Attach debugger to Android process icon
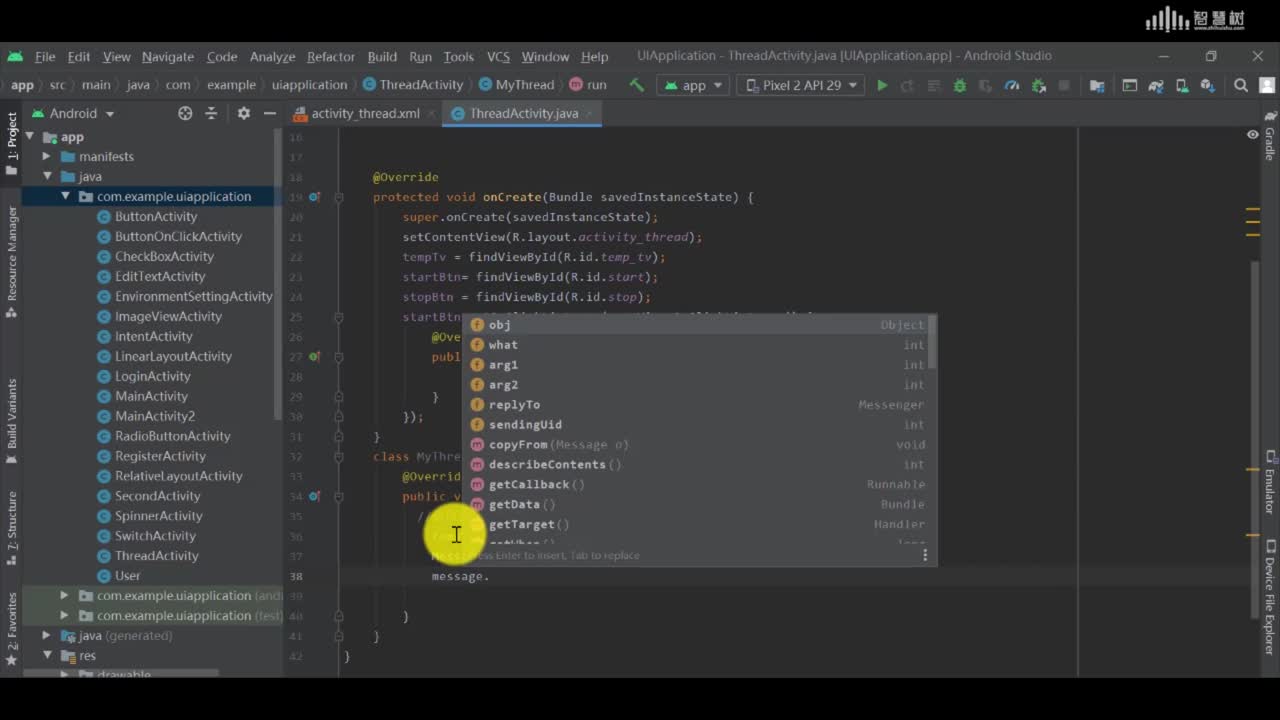The height and width of the screenshot is (720, 1280). (x=1038, y=85)
